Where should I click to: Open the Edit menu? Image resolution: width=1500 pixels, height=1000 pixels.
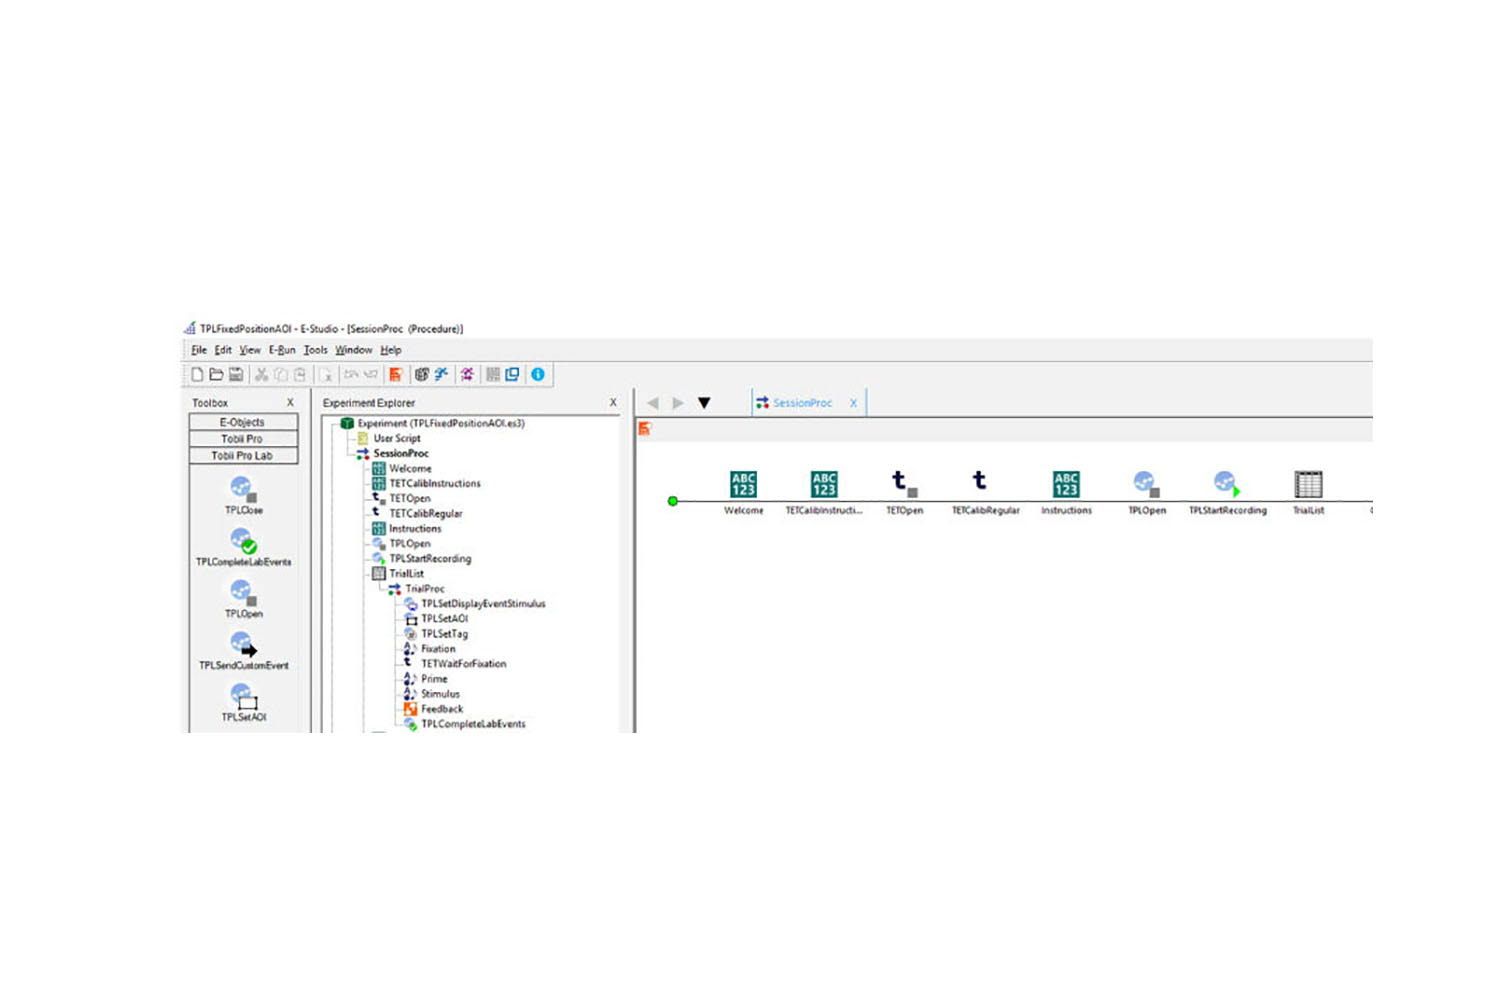click(223, 350)
